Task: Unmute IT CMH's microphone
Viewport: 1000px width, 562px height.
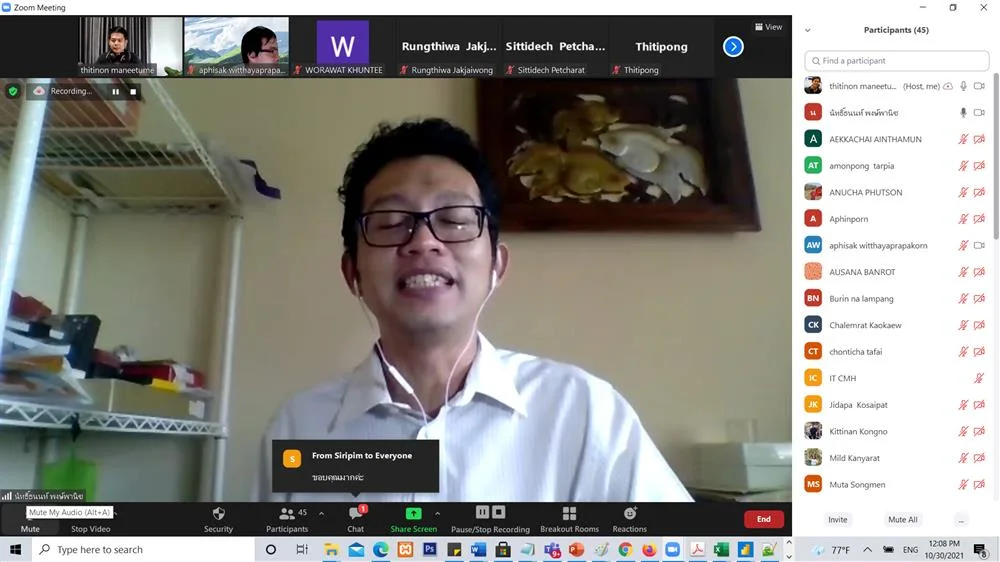Action: pyautogui.click(x=979, y=378)
